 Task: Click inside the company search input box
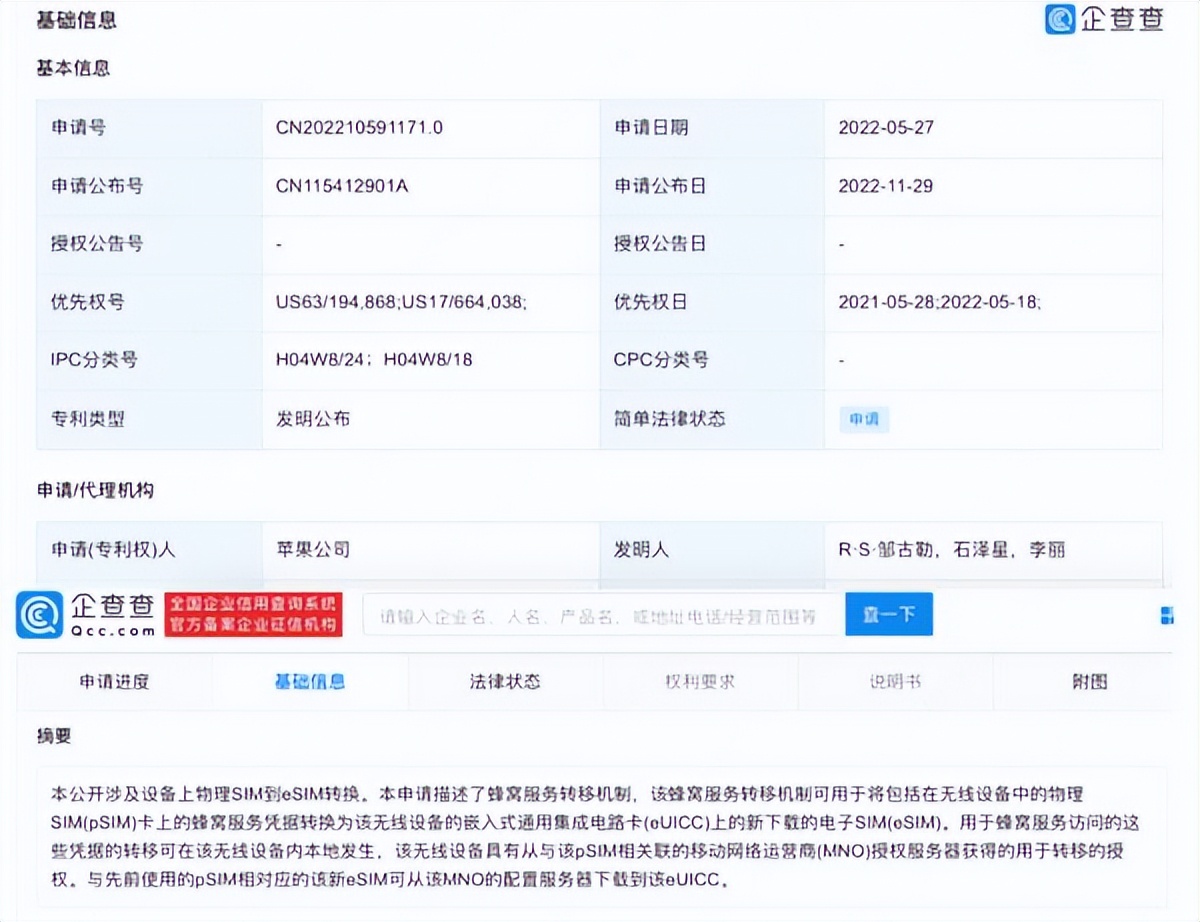pyautogui.click(x=600, y=614)
